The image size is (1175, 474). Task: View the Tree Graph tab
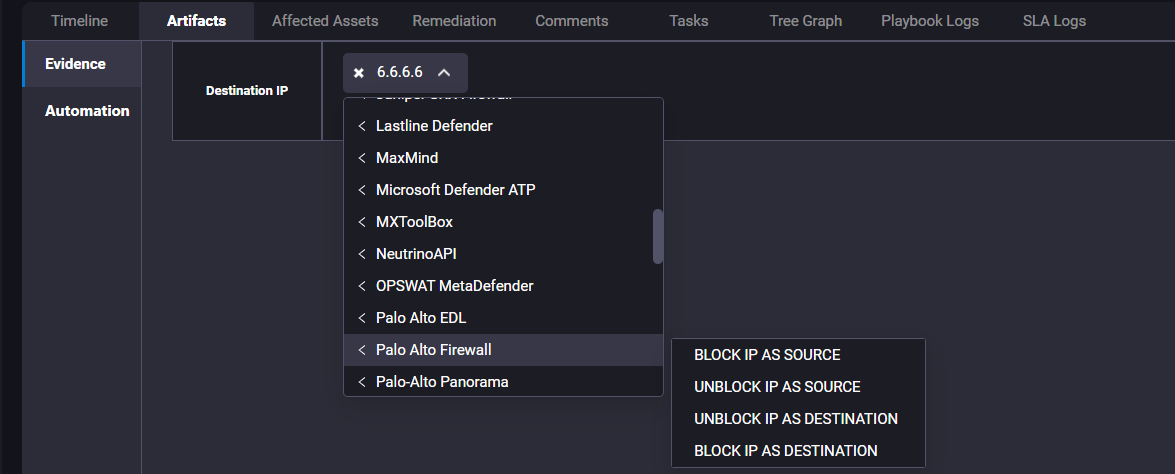(806, 21)
